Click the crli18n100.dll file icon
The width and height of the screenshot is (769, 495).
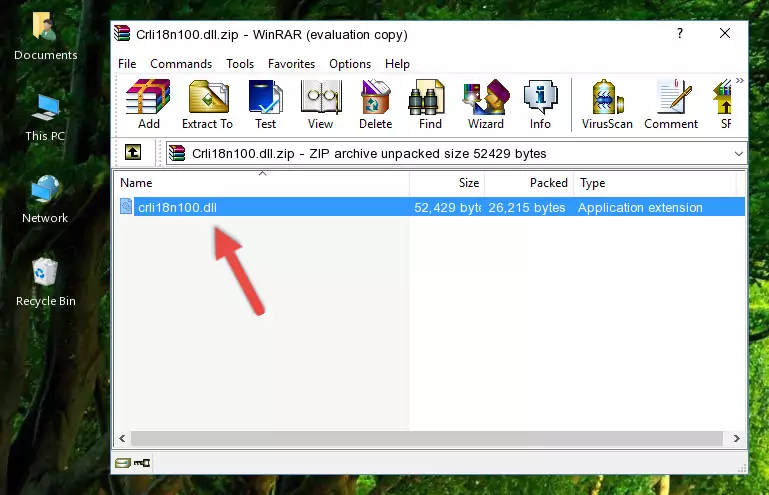[126, 207]
